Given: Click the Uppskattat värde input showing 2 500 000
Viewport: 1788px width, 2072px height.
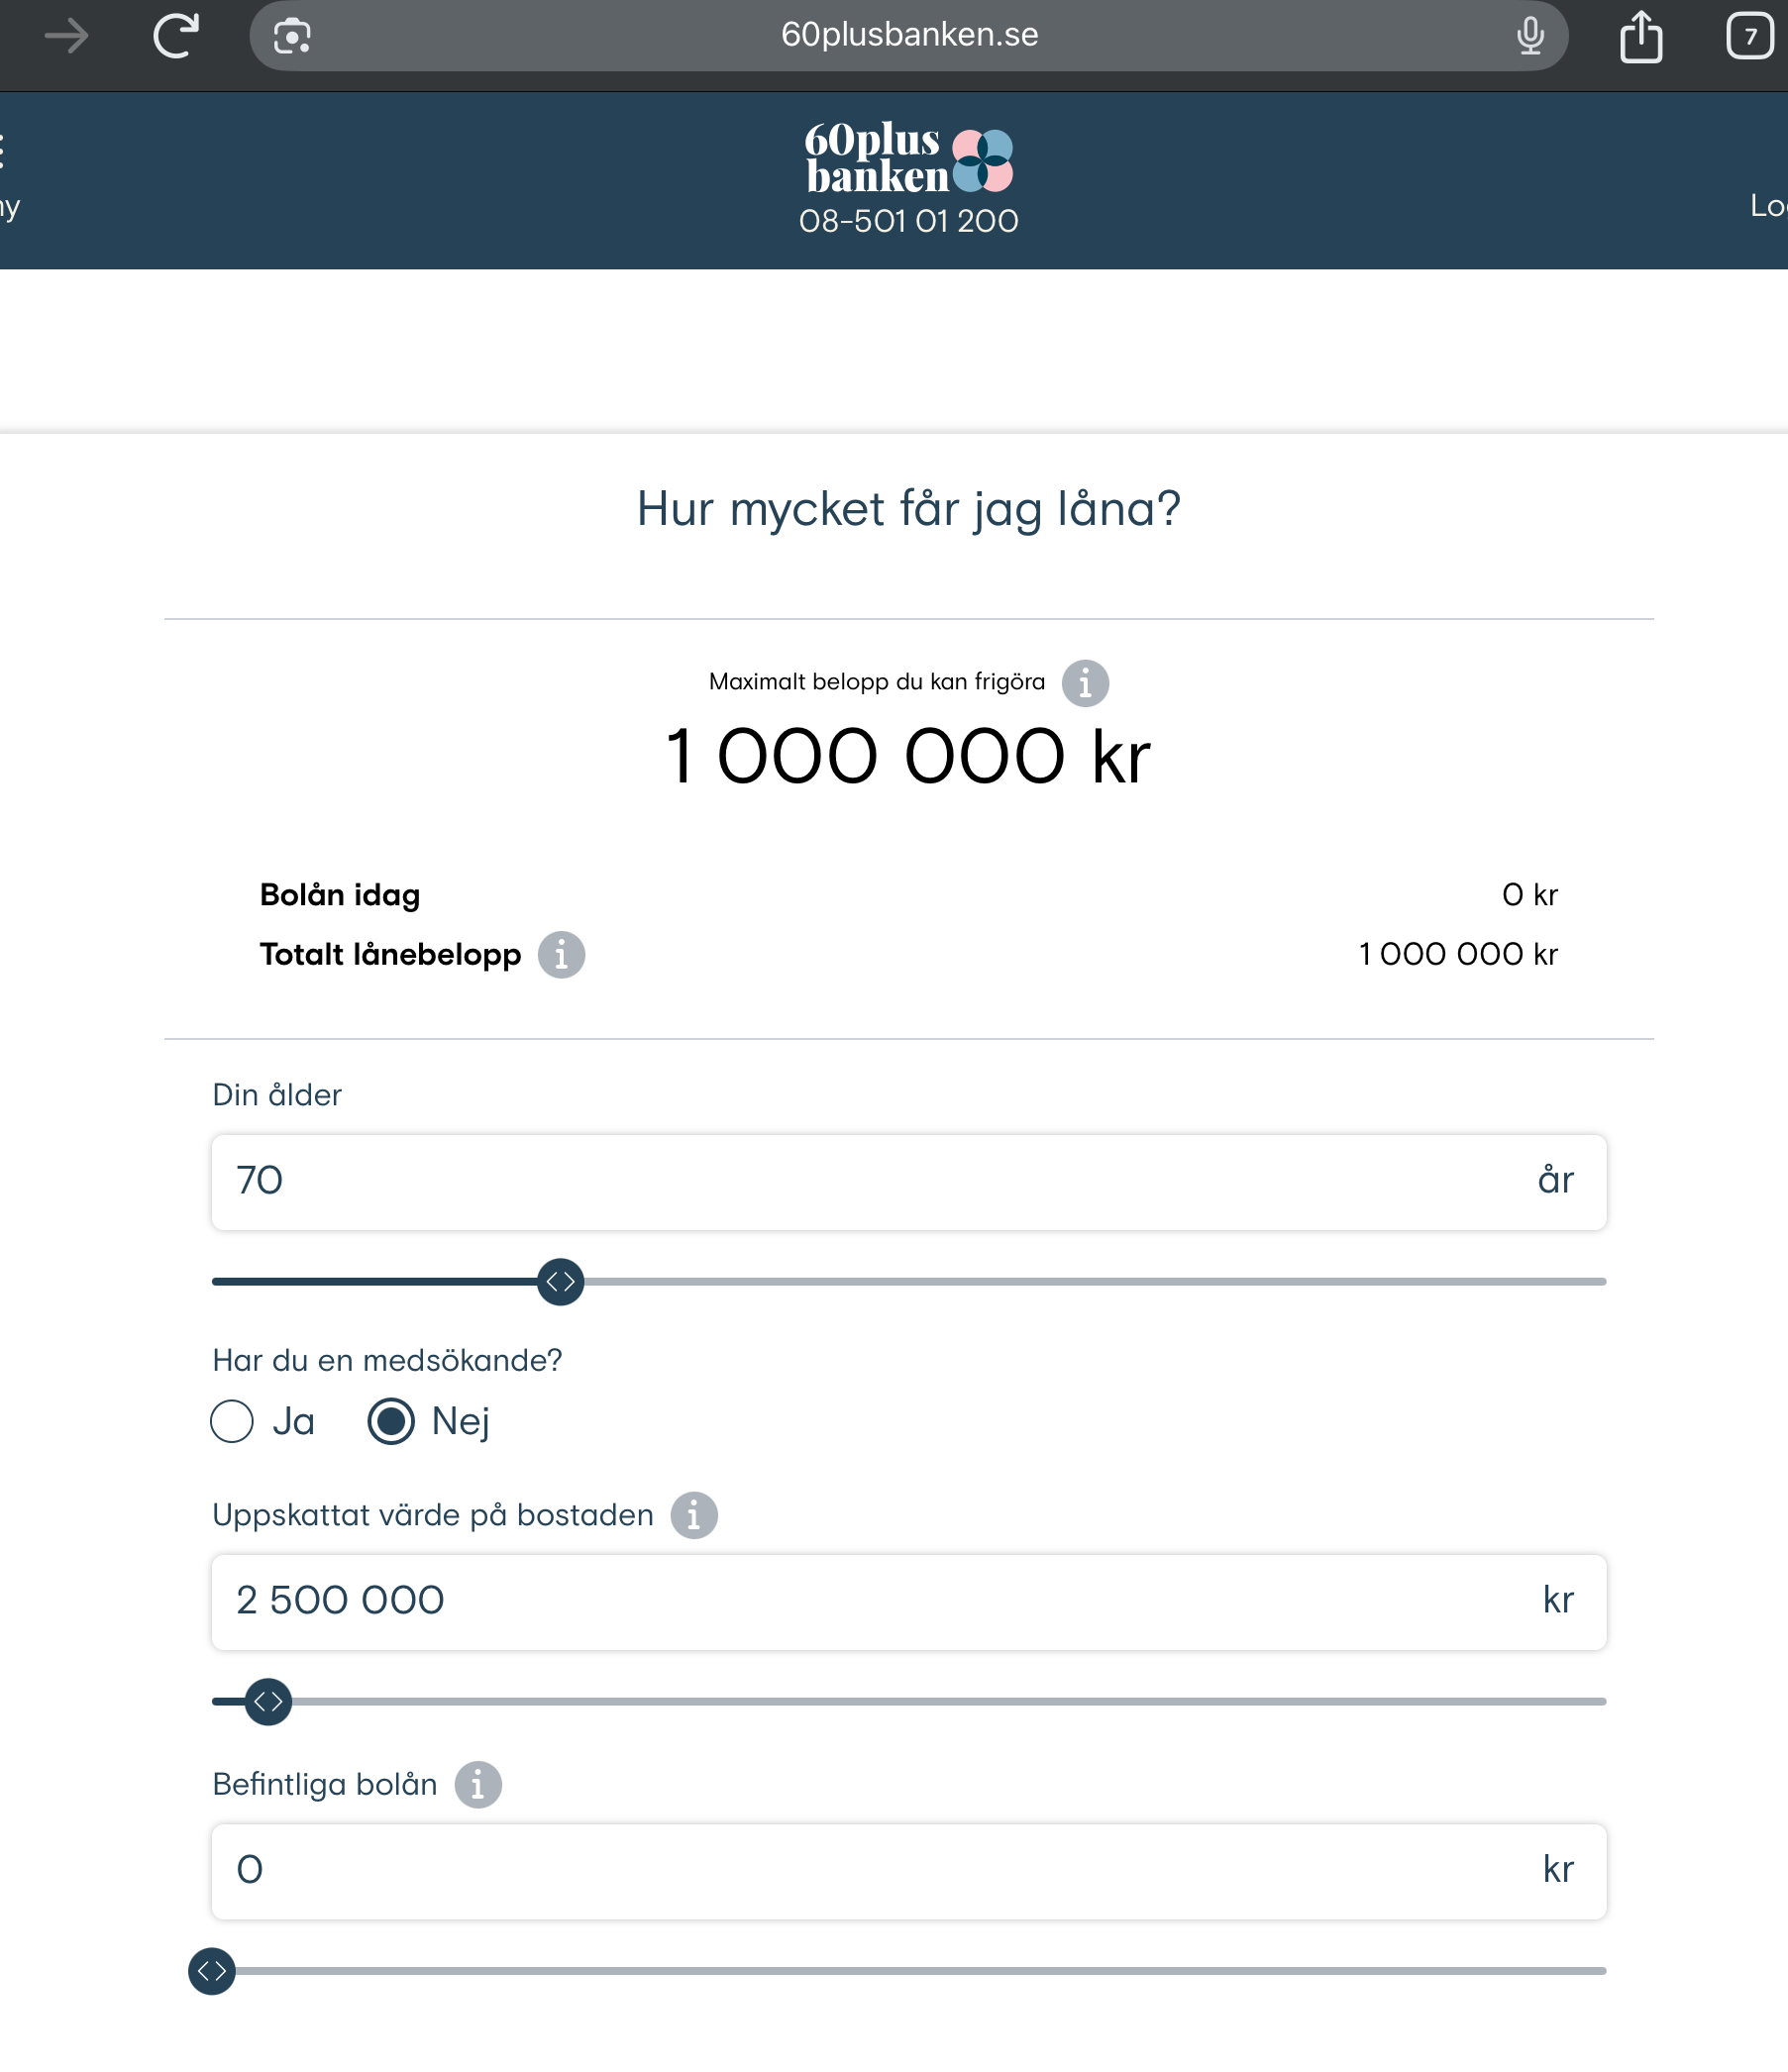Looking at the screenshot, I should [880, 1602].
